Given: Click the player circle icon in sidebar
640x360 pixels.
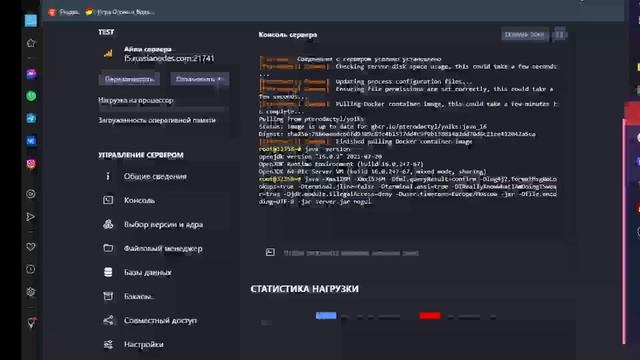Looking at the screenshot, I should [31, 194].
